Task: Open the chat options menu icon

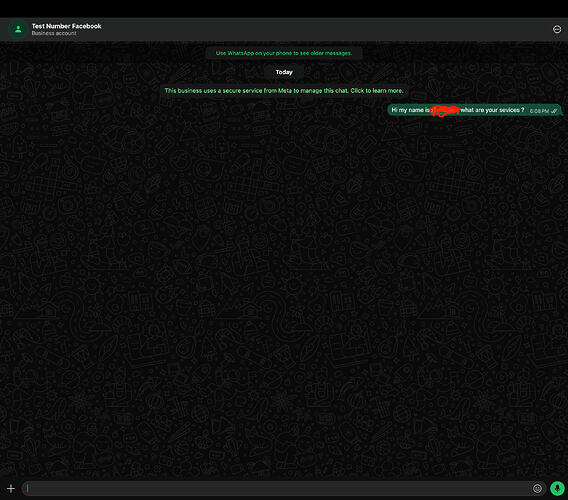Action: click(x=557, y=29)
